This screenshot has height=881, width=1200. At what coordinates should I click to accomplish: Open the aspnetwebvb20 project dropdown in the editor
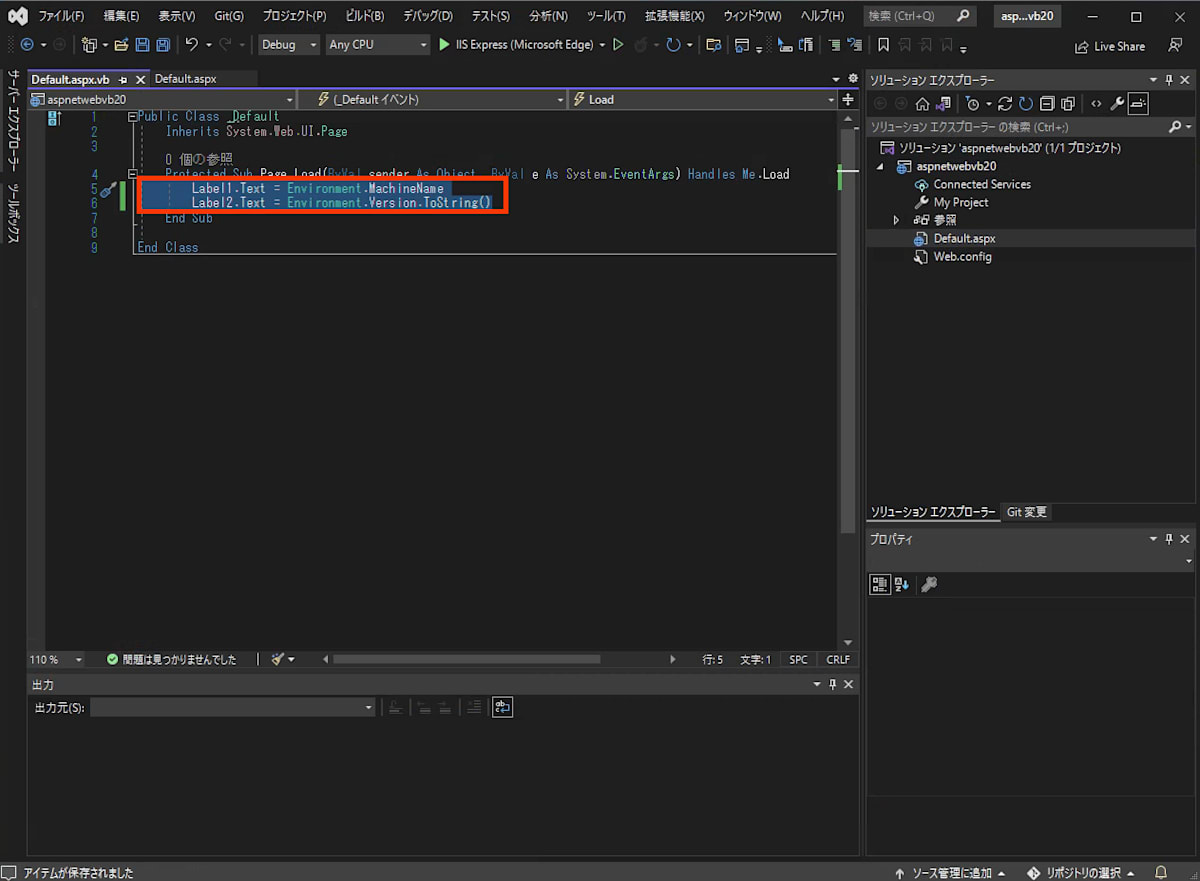pyautogui.click(x=162, y=99)
